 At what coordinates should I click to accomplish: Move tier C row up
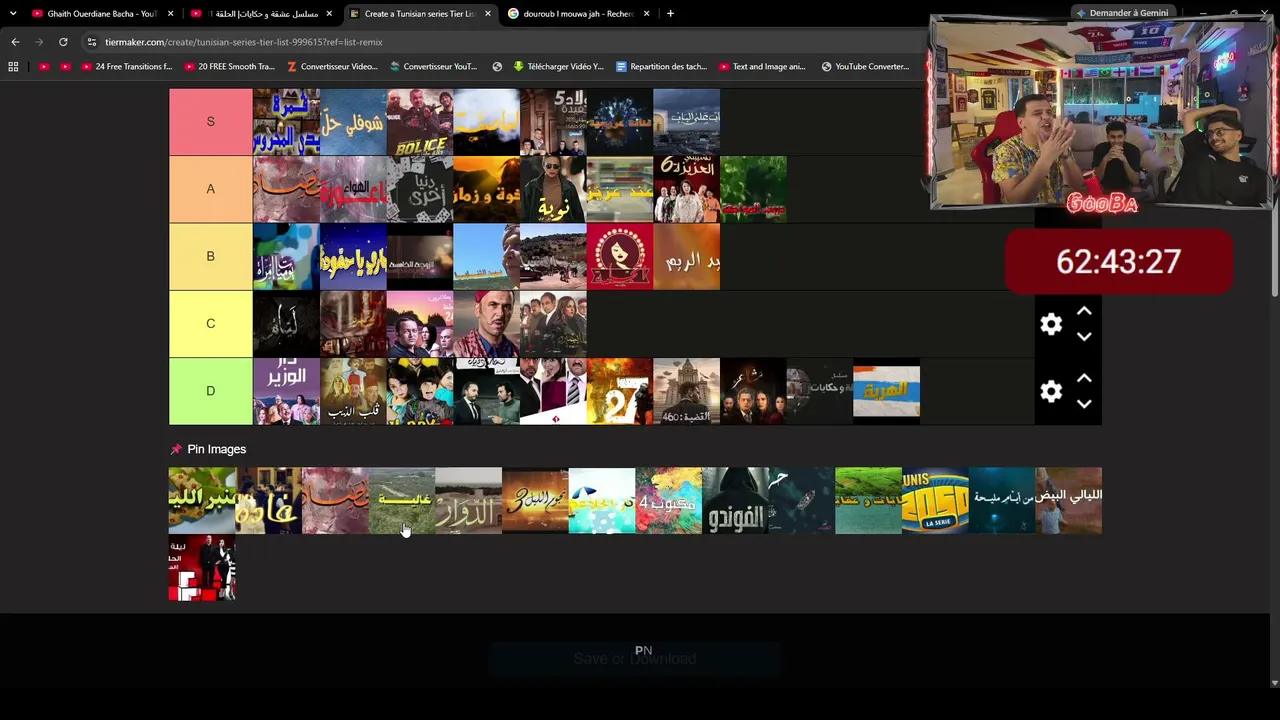click(1084, 312)
